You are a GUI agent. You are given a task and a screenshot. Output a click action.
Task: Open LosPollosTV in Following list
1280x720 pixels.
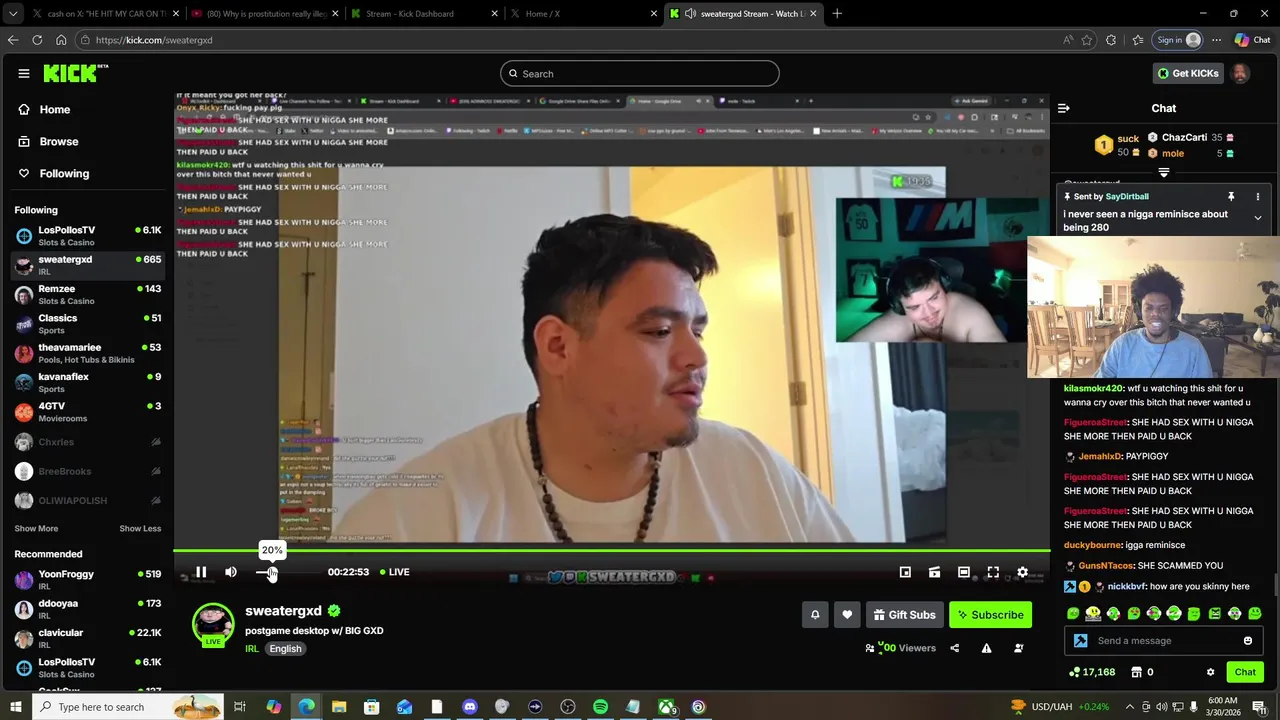[88, 236]
